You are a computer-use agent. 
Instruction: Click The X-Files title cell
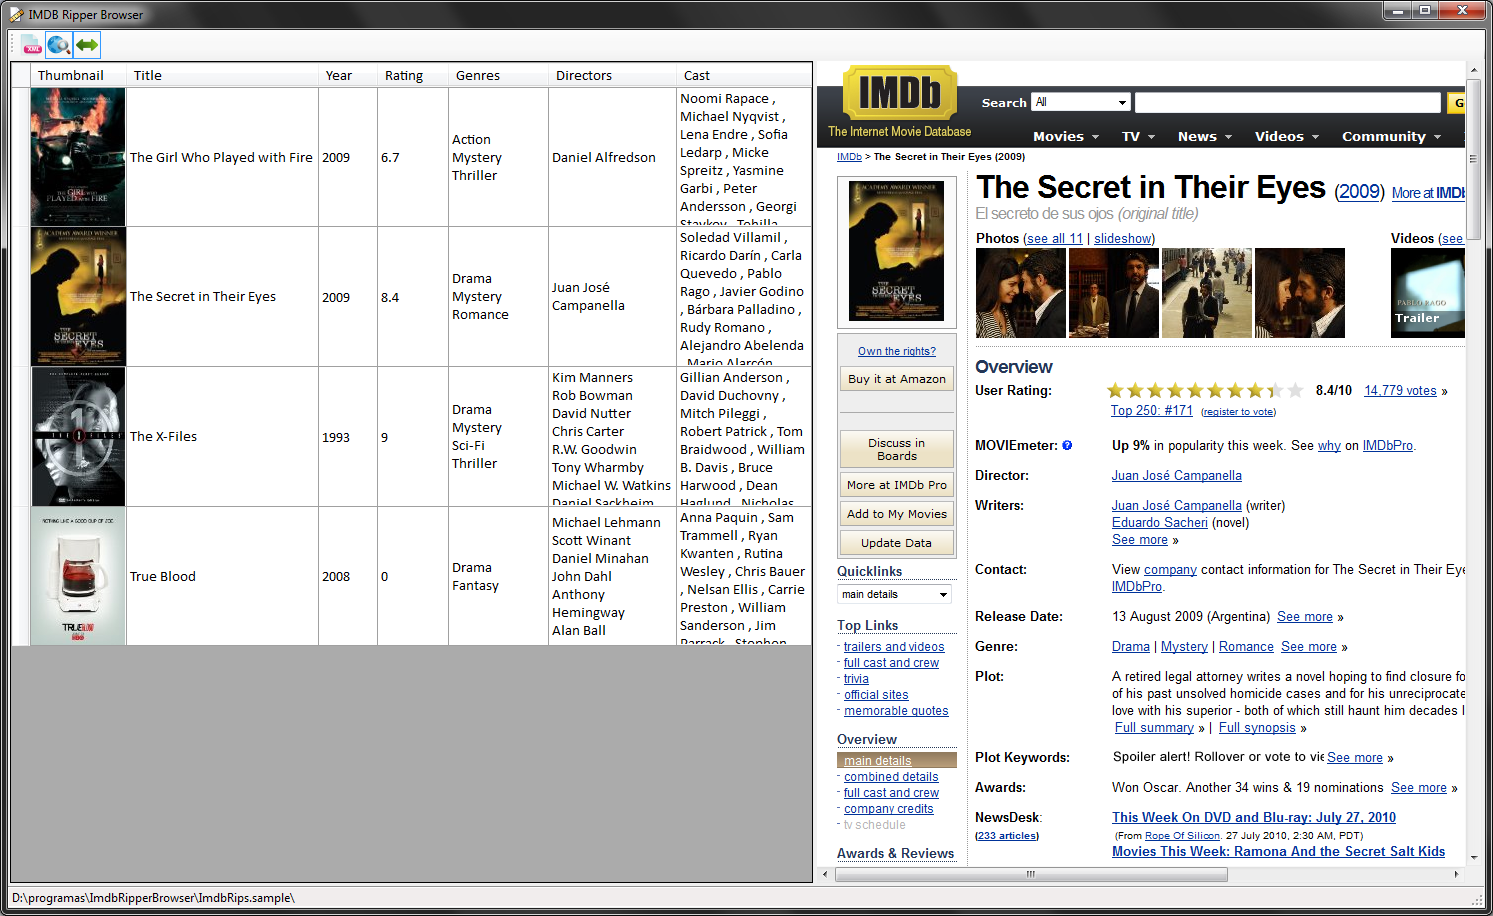(x=222, y=437)
